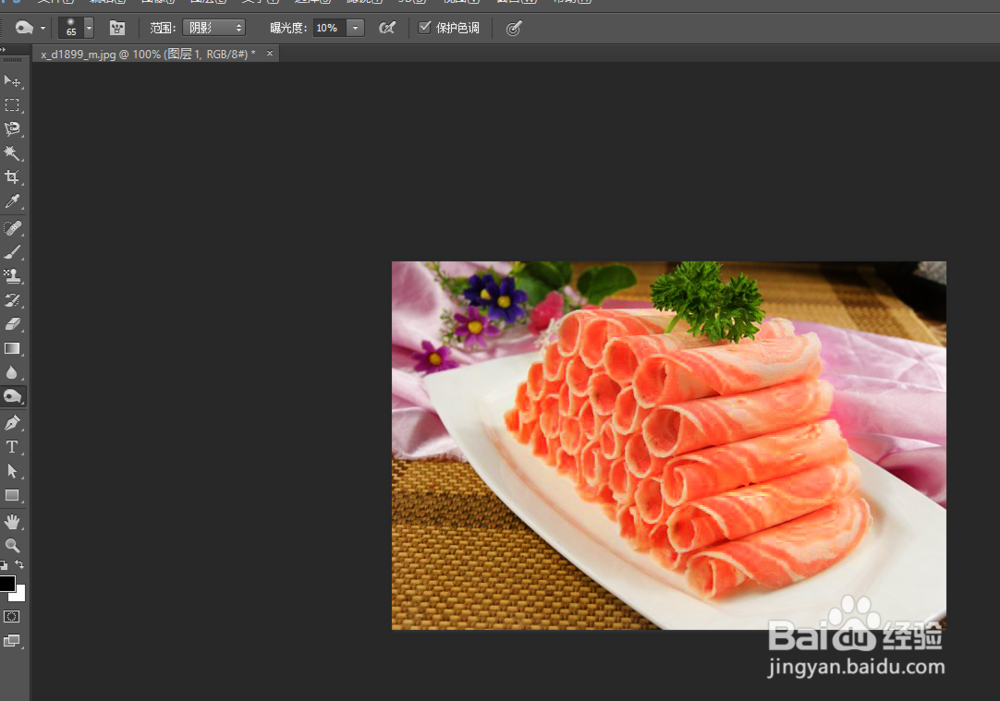Select the Clone Stamp tool
This screenshot has height=701, width=1000.
pyautogui.click(x=12, y=276)
